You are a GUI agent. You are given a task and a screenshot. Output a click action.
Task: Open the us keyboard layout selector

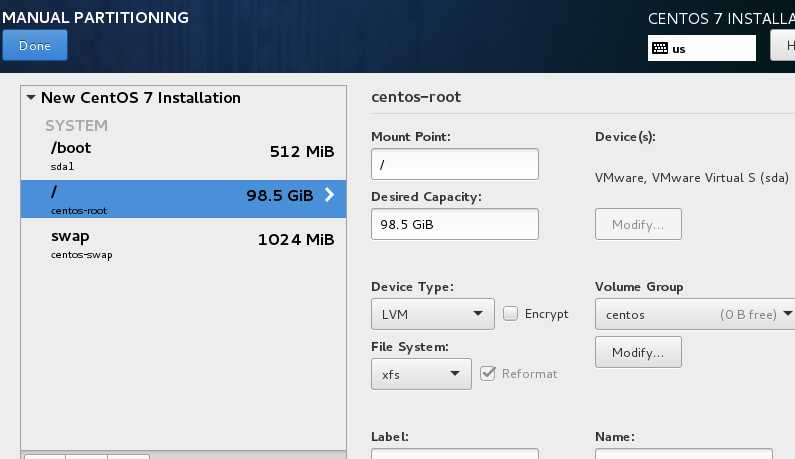pos(701,48)
